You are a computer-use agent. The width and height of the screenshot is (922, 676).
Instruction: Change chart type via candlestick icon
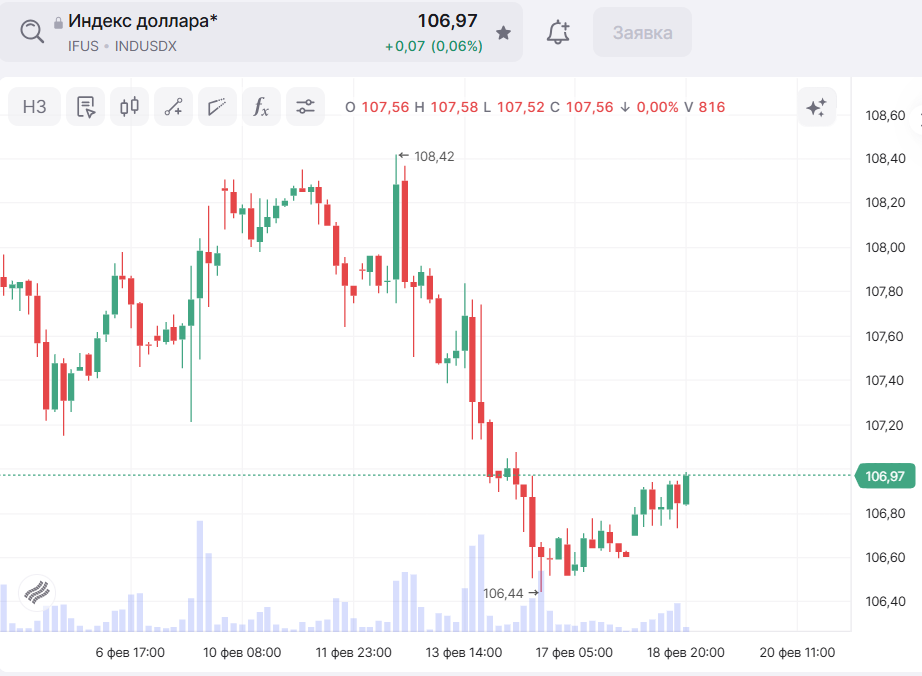(129, 107)
